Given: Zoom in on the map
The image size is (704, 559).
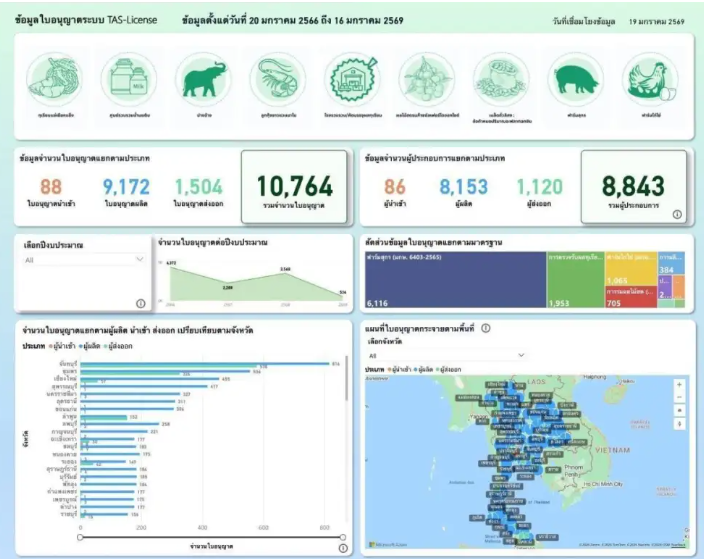Looking at the screenshot, I should [680, 384].
